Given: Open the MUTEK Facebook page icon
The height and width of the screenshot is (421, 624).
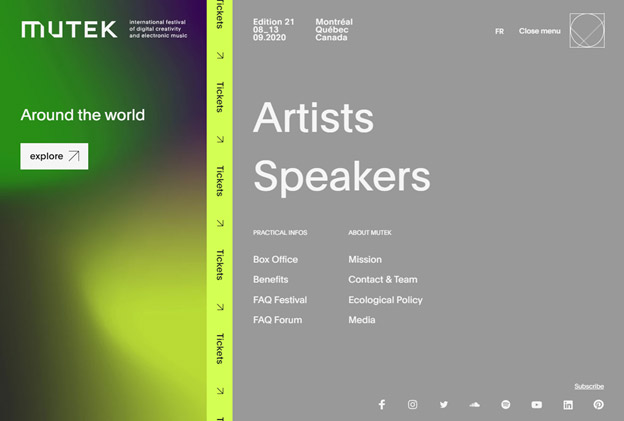Looking at the screenshot, I should coord(382,405).
